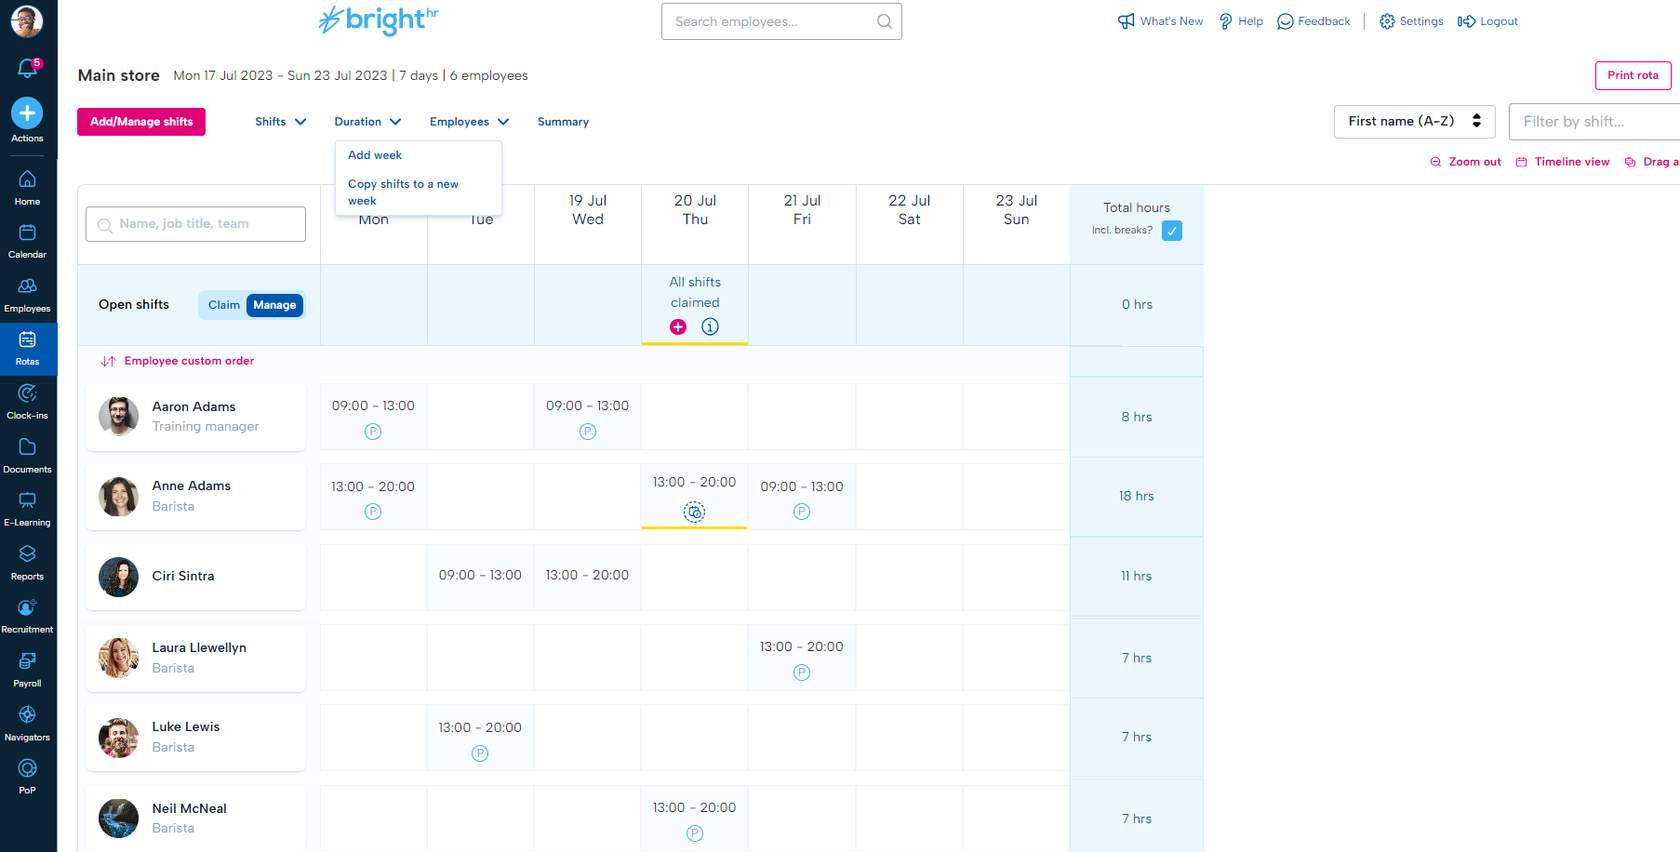Switch open shifts to Claim
This screenshot has height=852, width=1680.
(x=224, y=305)
